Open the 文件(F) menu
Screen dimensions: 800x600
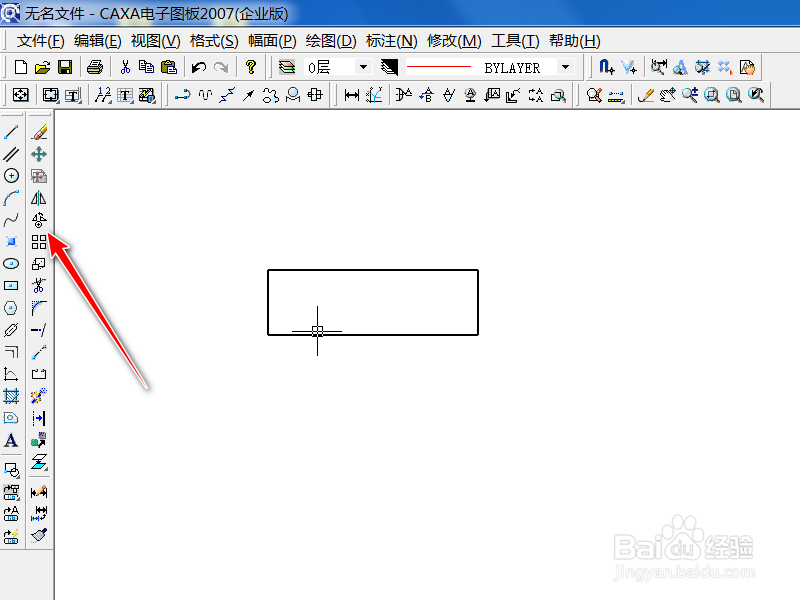(x=40, y=41)
